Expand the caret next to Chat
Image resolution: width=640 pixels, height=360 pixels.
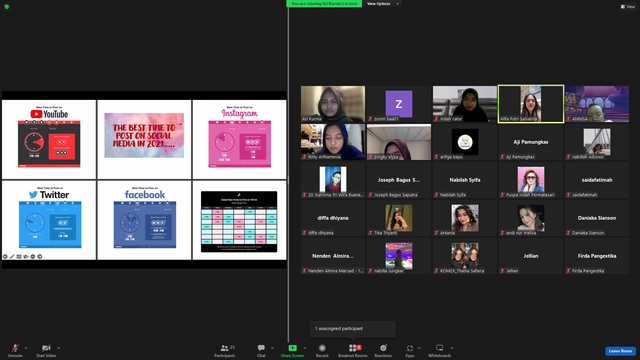click(272, 348)
